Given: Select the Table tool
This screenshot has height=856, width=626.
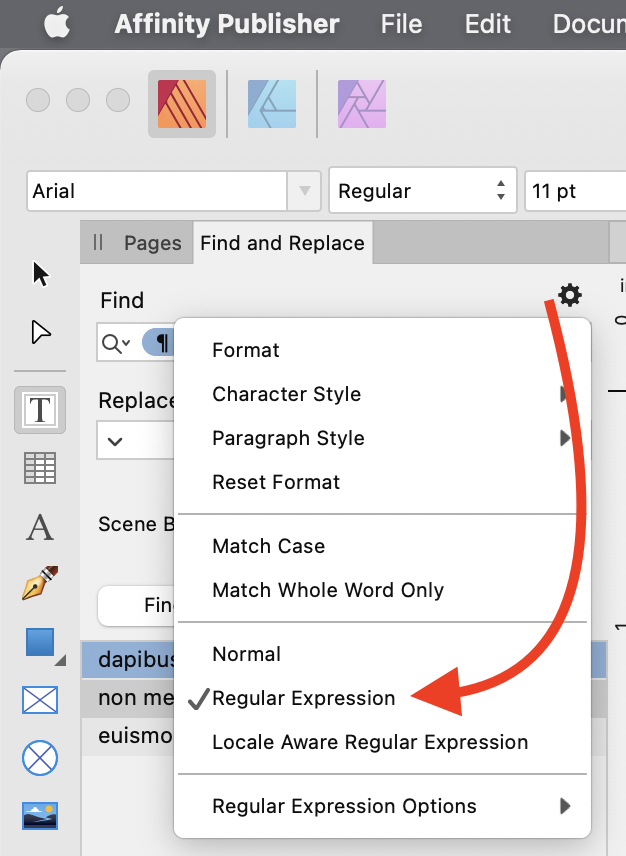Looking at the screenshot, I should click(40, 468).
